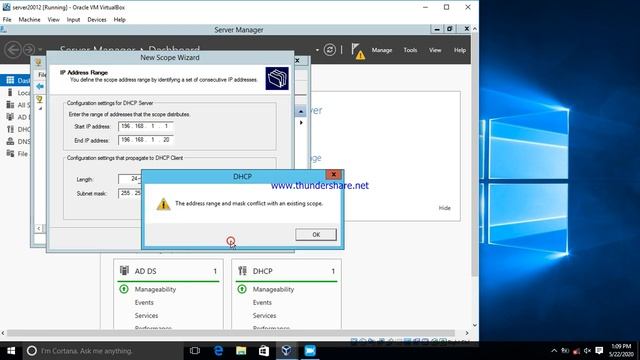Screen dimensions: 640x360
Task: Open the Action Center notification icon
Action: pyautogui.click(x=599, y=351)
